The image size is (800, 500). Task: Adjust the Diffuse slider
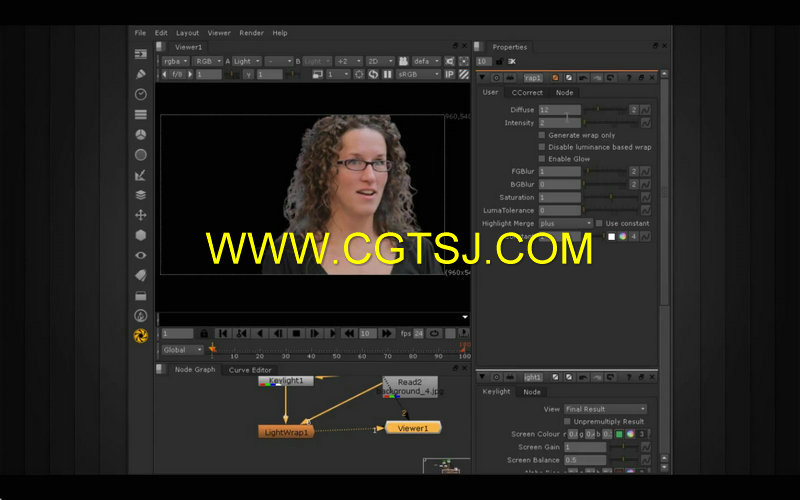coord(605,110)
